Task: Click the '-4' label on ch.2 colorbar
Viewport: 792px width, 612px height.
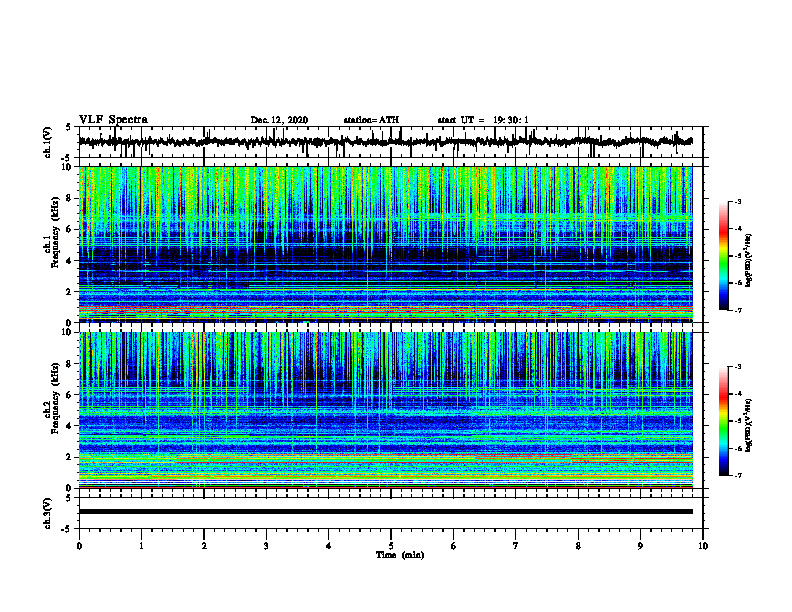Action: (738, 394)
